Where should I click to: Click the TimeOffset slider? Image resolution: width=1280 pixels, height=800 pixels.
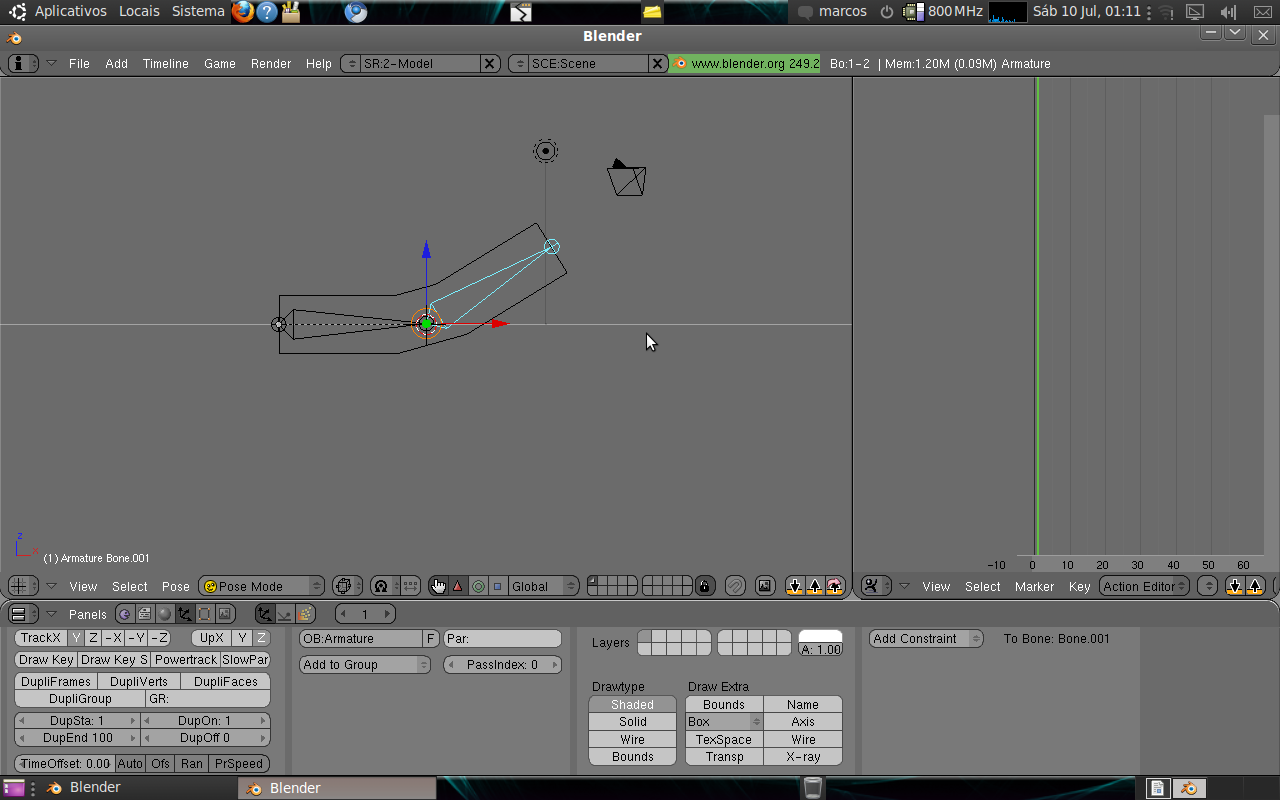pos(65,763)
